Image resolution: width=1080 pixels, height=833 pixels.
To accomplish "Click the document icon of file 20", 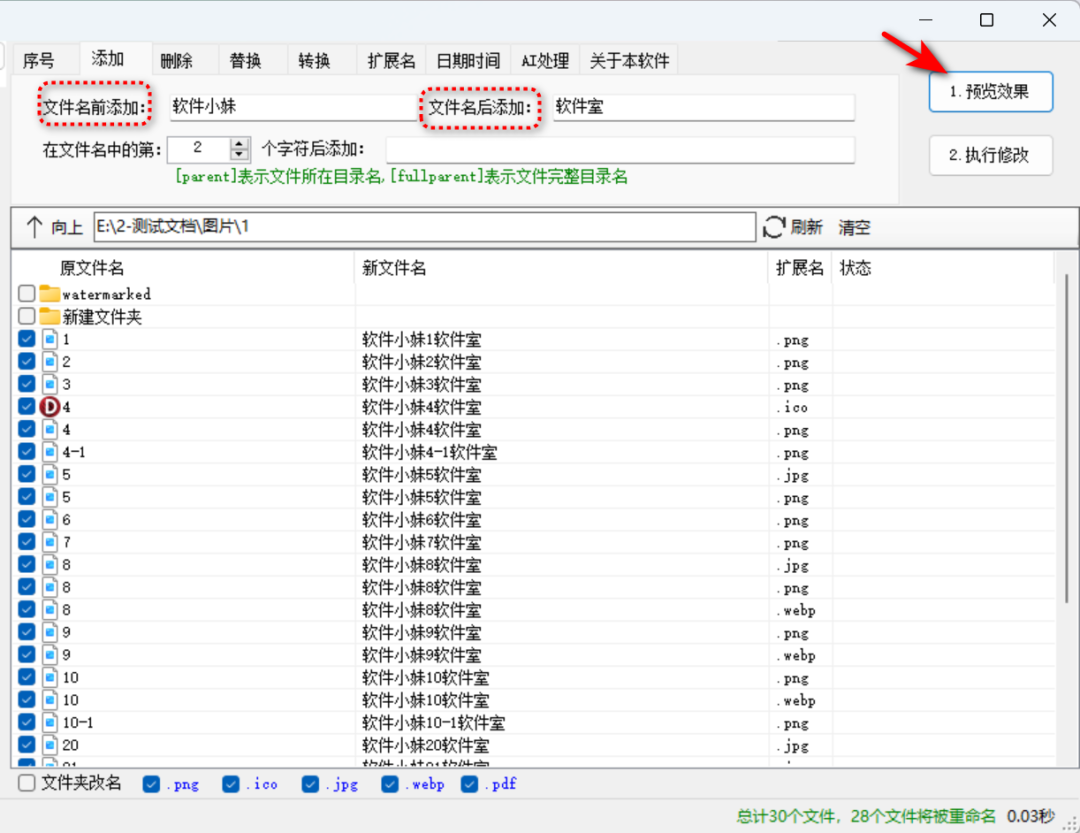I will click(x=51, y=744).
